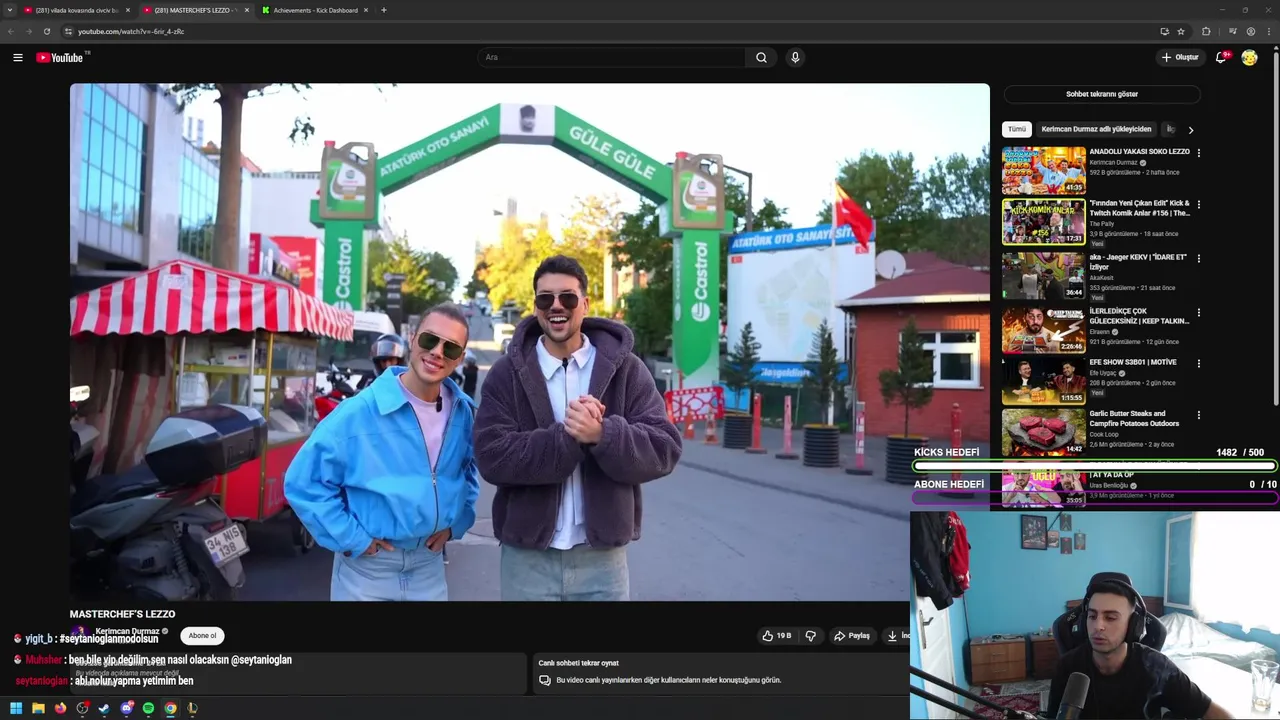Close the Achievements - Kick Dashboard tab
Image resolution: width=1280 pixels, height=720 pixels.
click(x=366, y=10)
